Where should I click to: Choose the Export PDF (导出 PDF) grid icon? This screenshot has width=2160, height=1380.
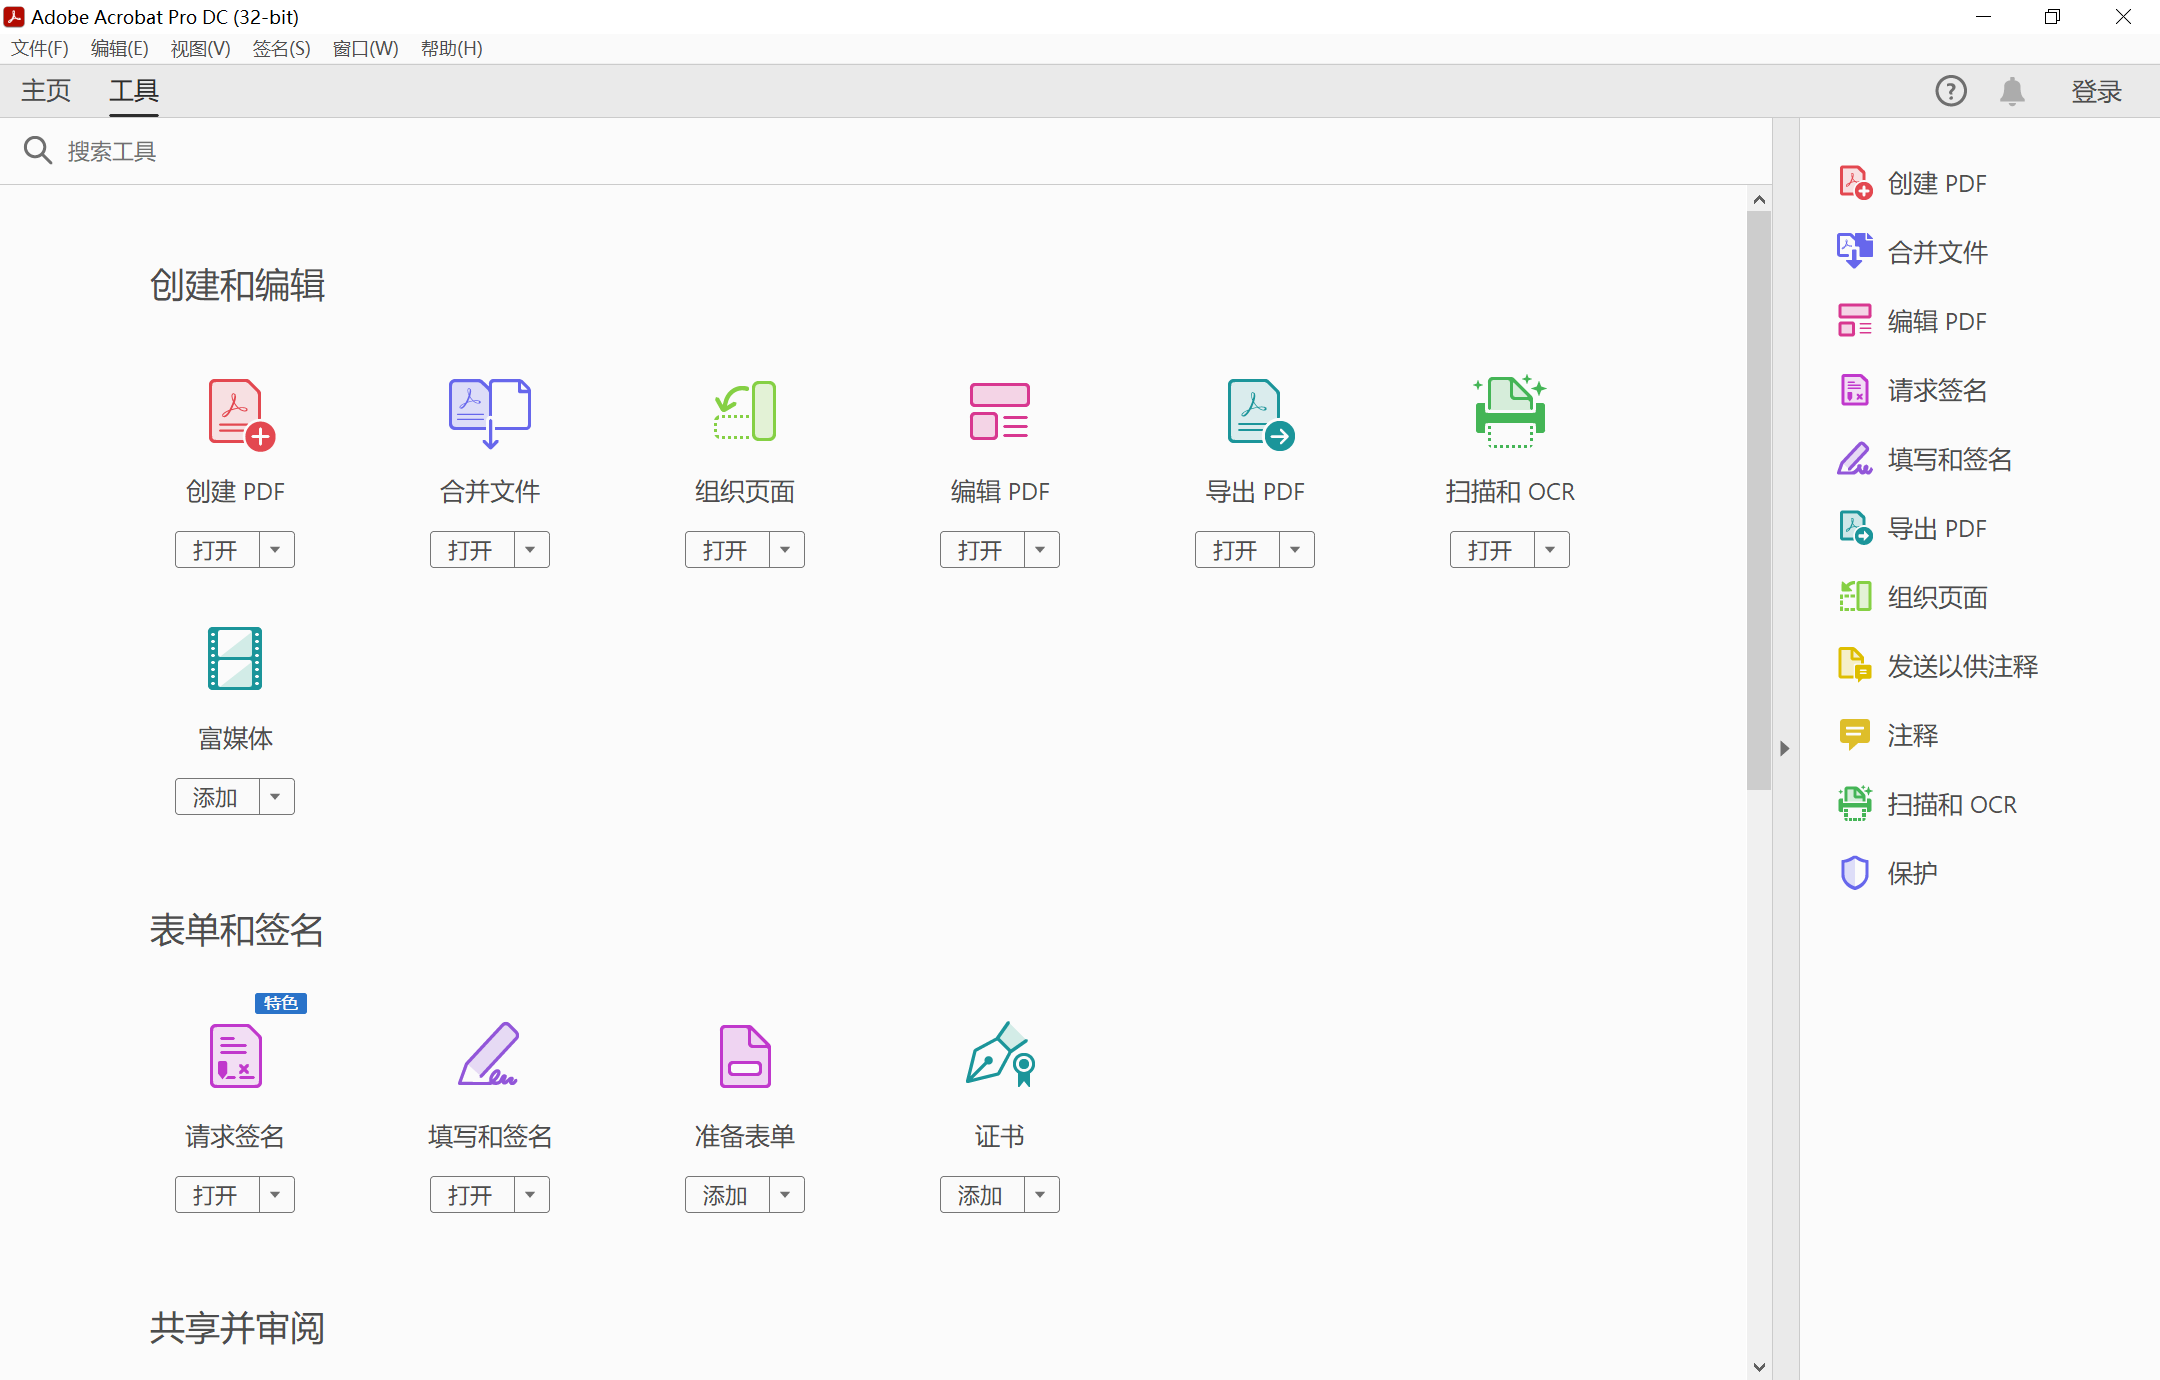point(1261,414)
